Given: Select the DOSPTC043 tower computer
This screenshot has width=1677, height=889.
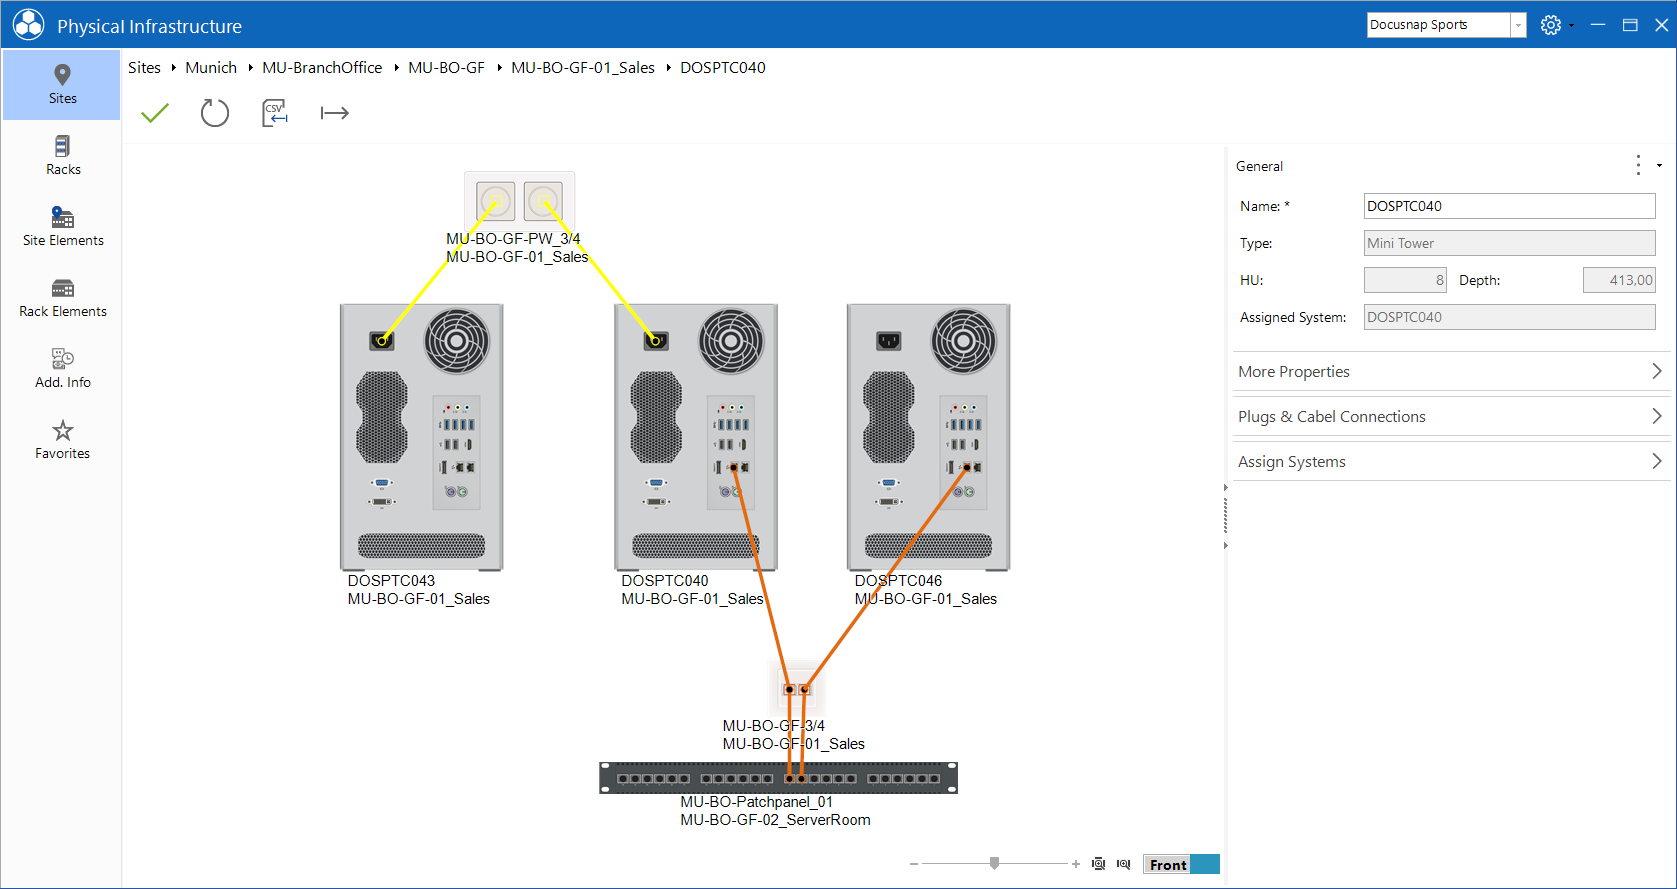Looking at the screenshot, I should 421,437.
